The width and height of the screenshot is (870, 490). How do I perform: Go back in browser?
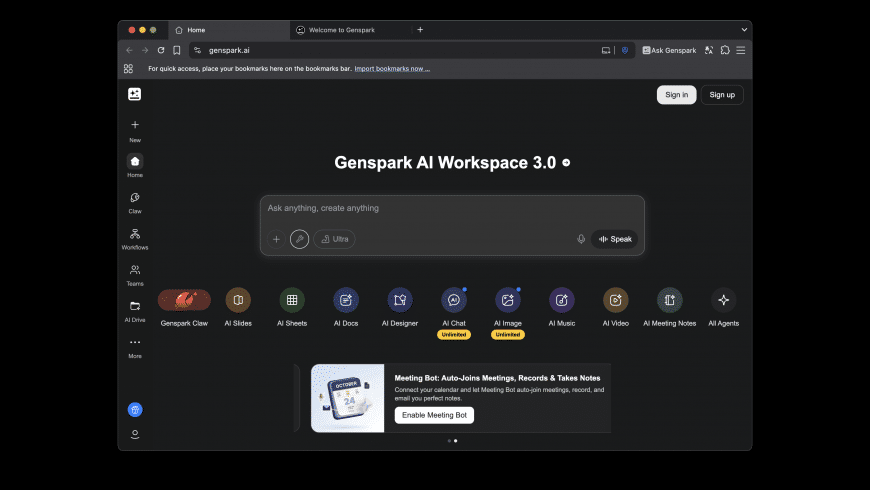[x=129, y=50]
